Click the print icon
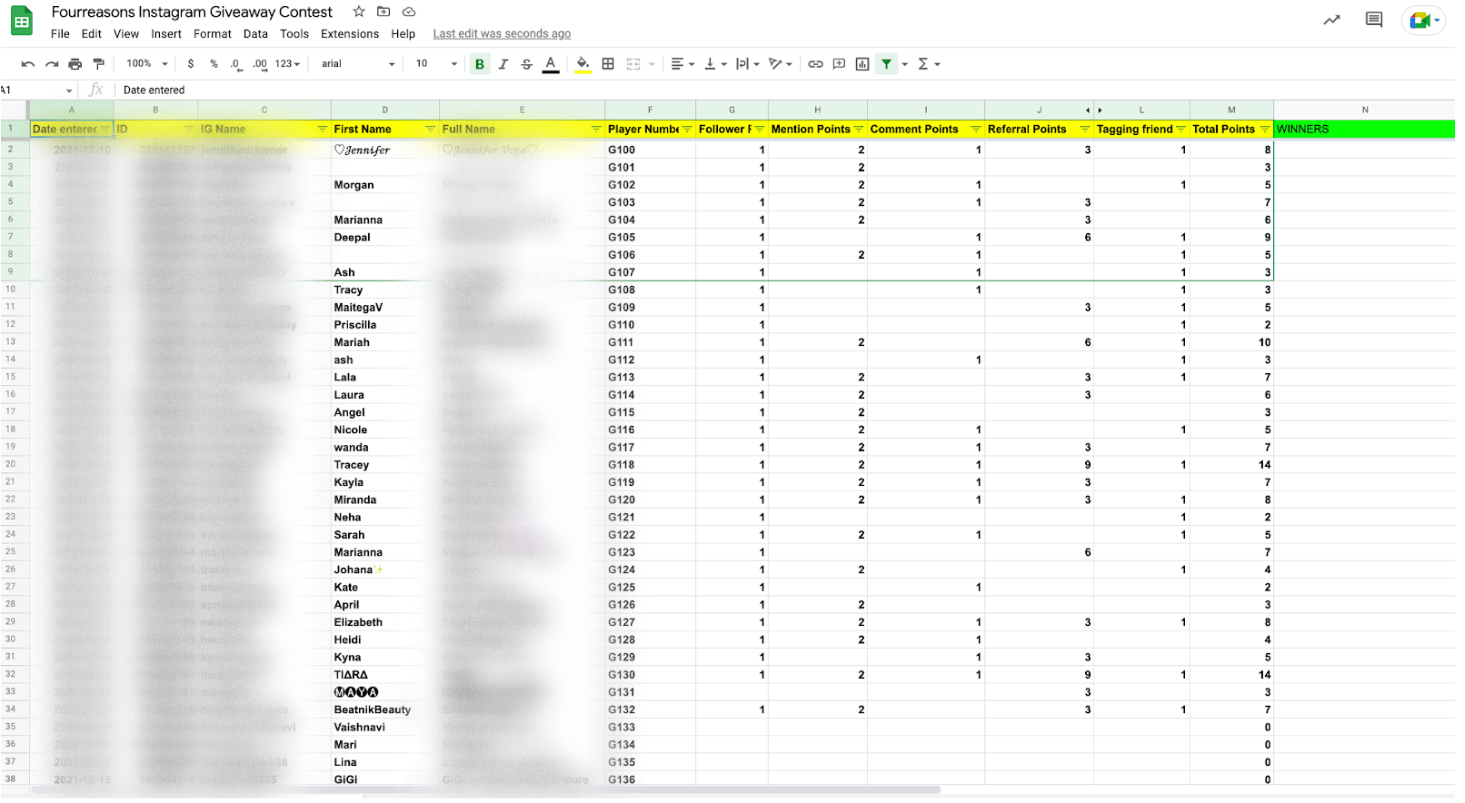1465x803 pixels. [75, 64]
